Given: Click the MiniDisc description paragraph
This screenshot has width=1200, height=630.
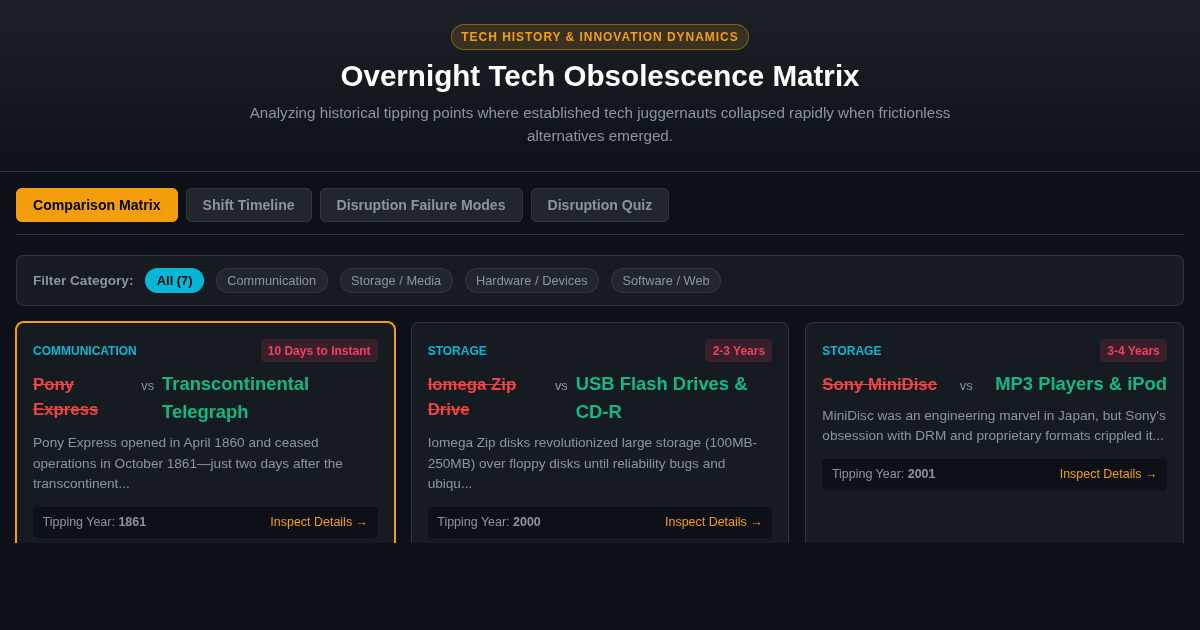Looking at the screenshot, I should [994, 426].
